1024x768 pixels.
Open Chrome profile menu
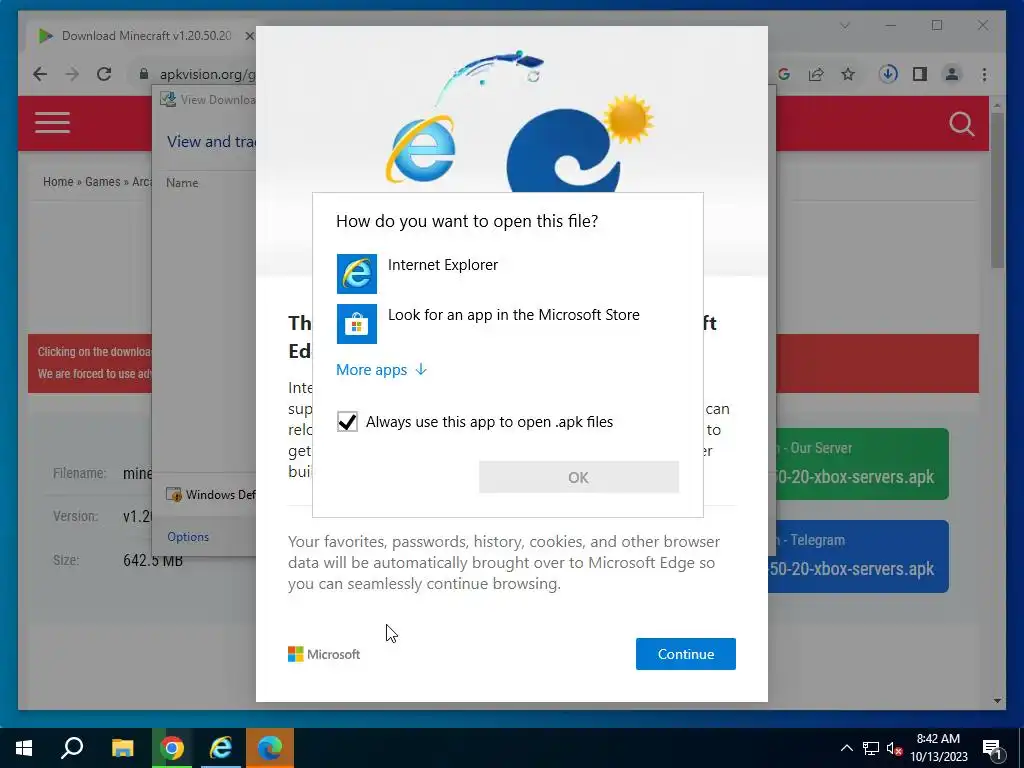click(952, 74)
